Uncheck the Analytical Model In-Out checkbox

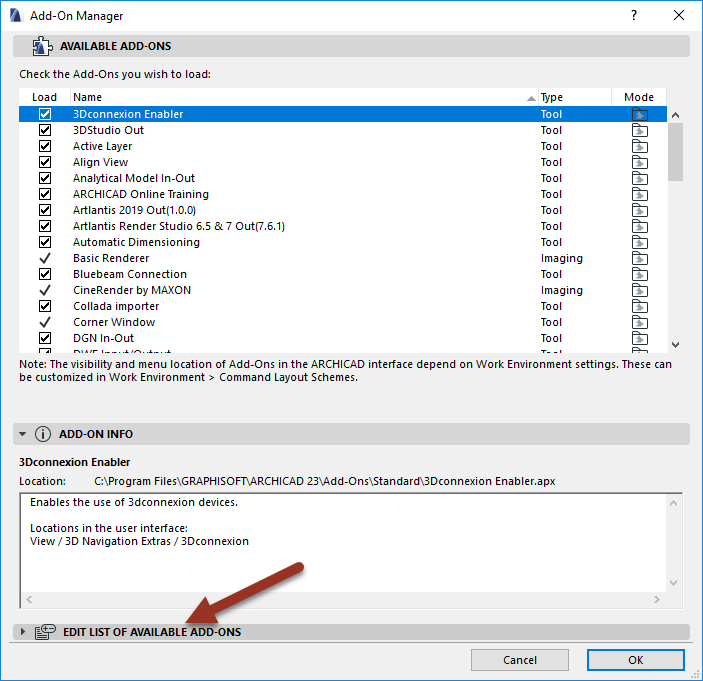45,178
